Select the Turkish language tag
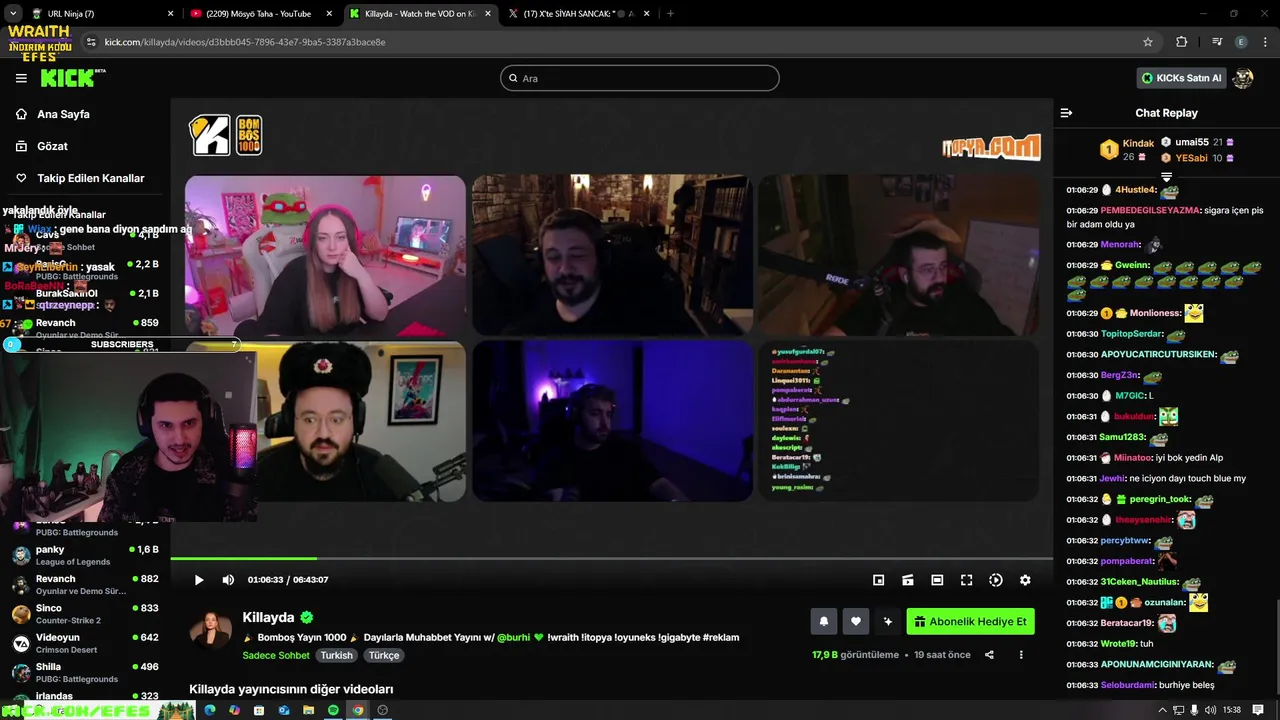 [x=336, y=655]
